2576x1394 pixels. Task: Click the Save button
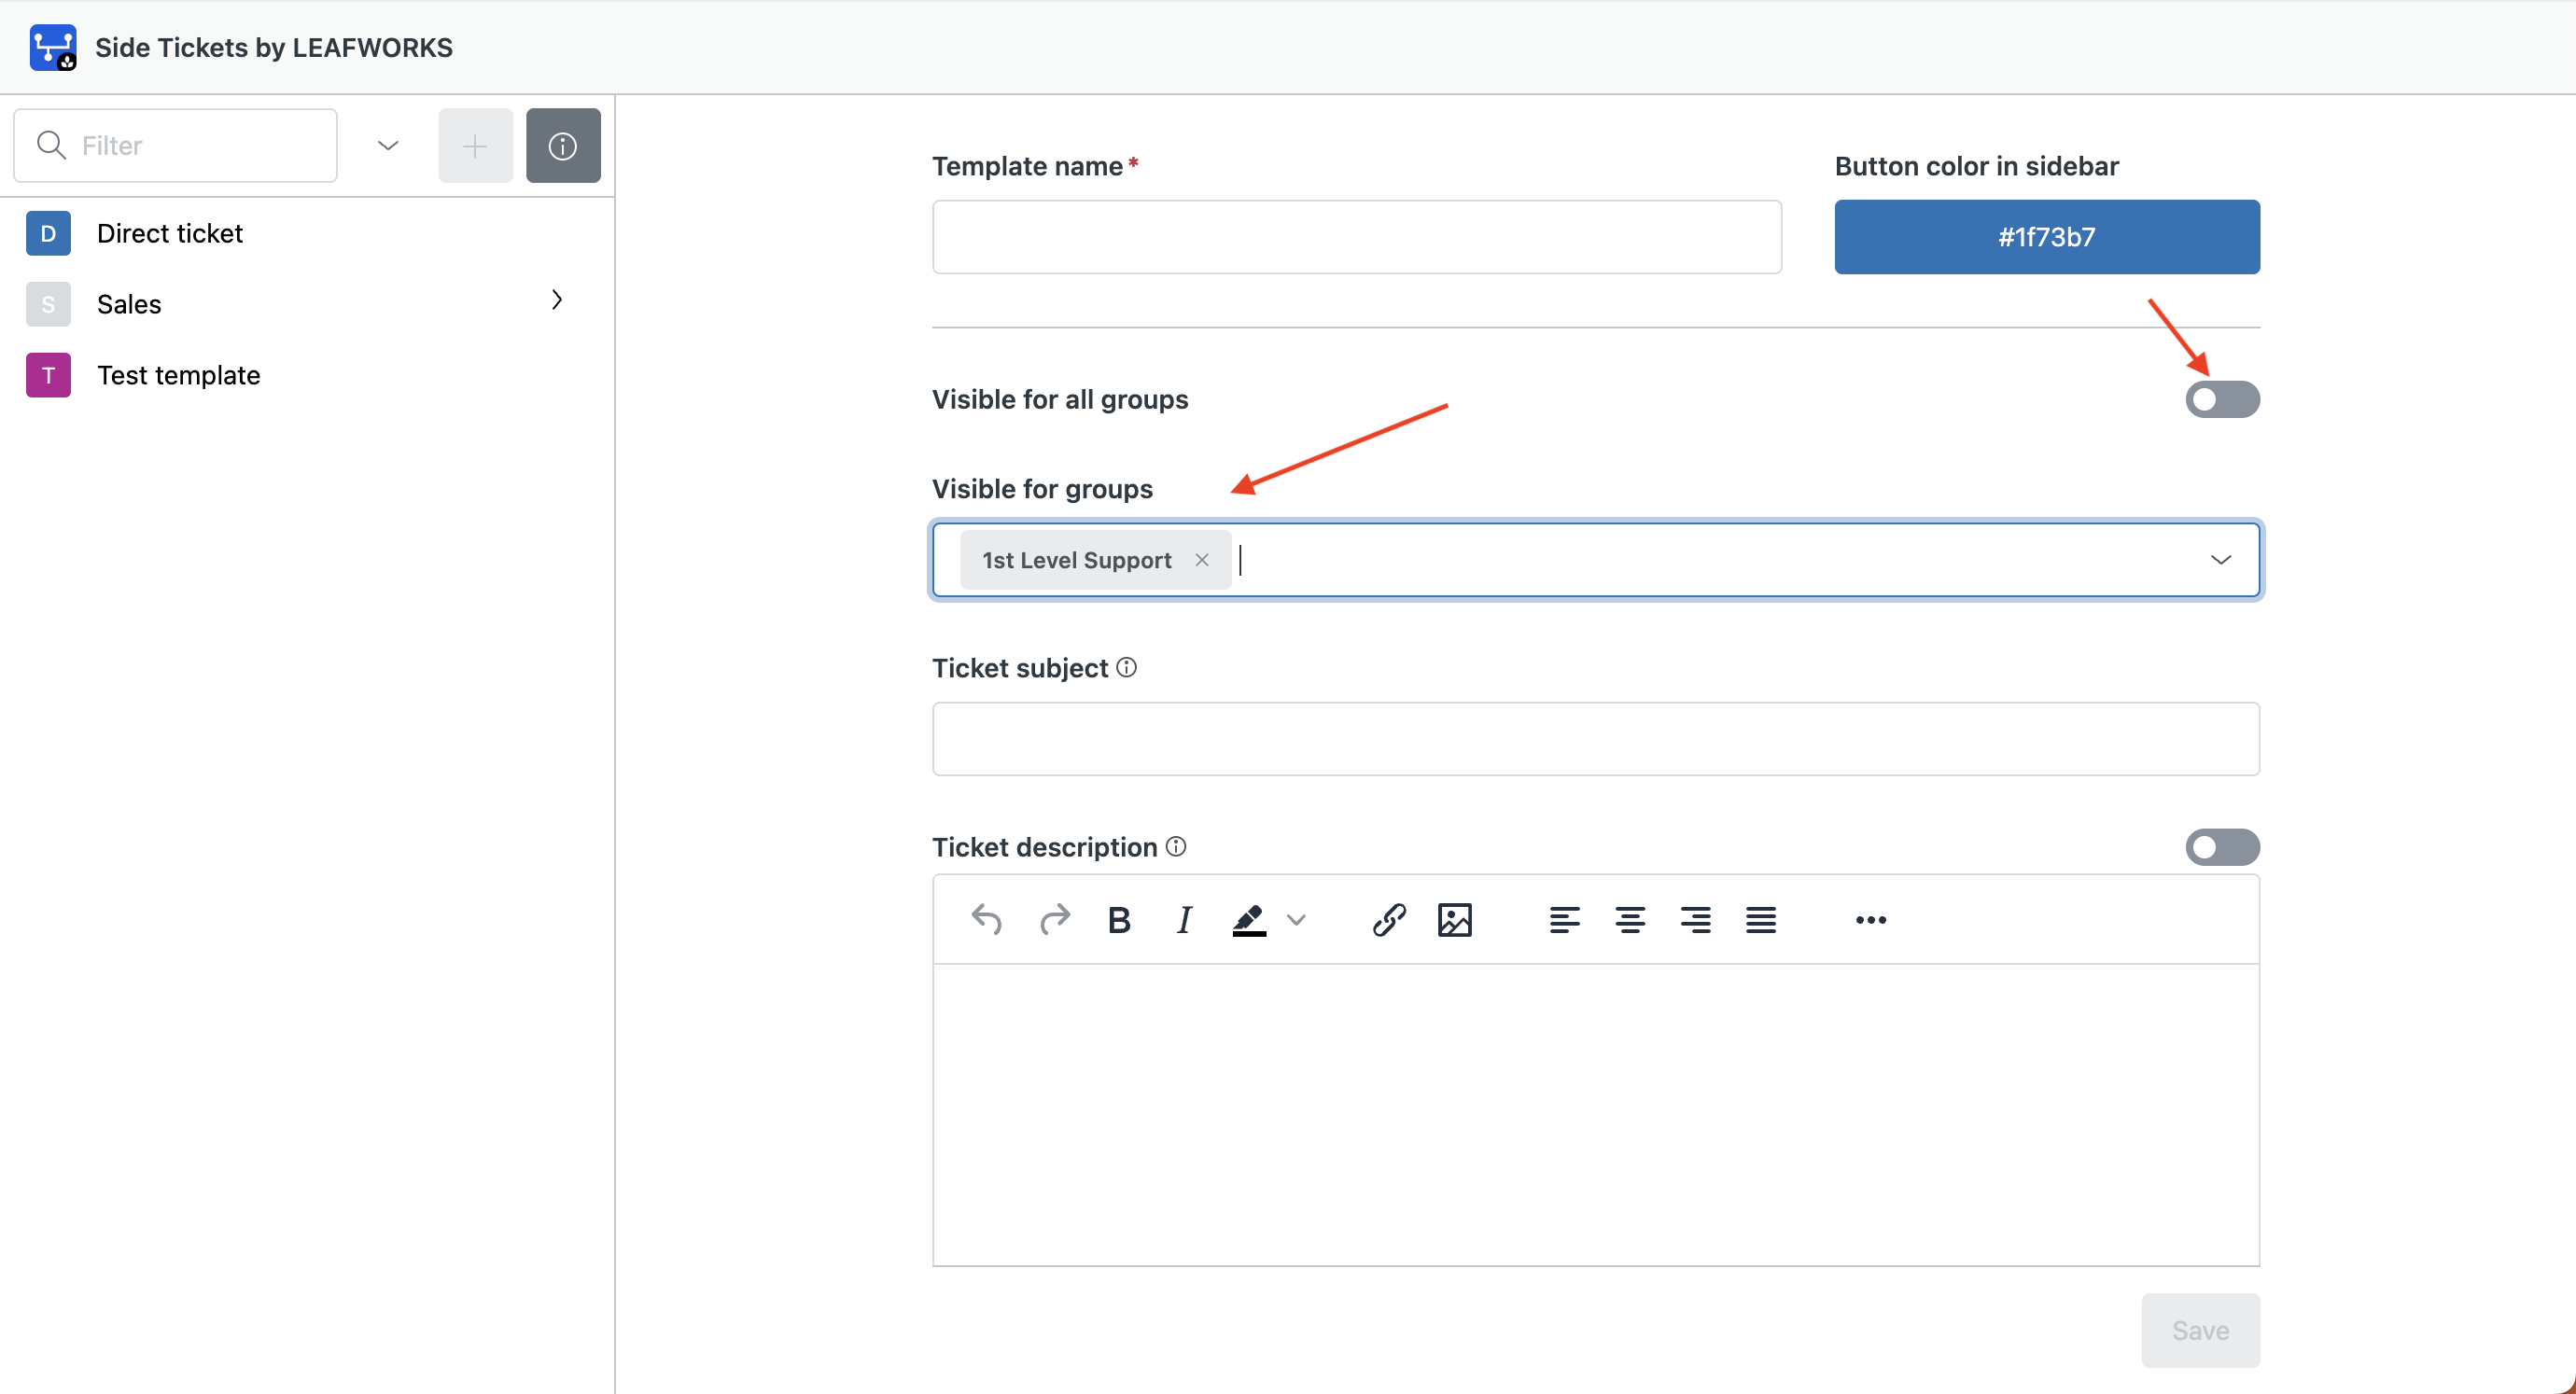click(2199, 1330)
